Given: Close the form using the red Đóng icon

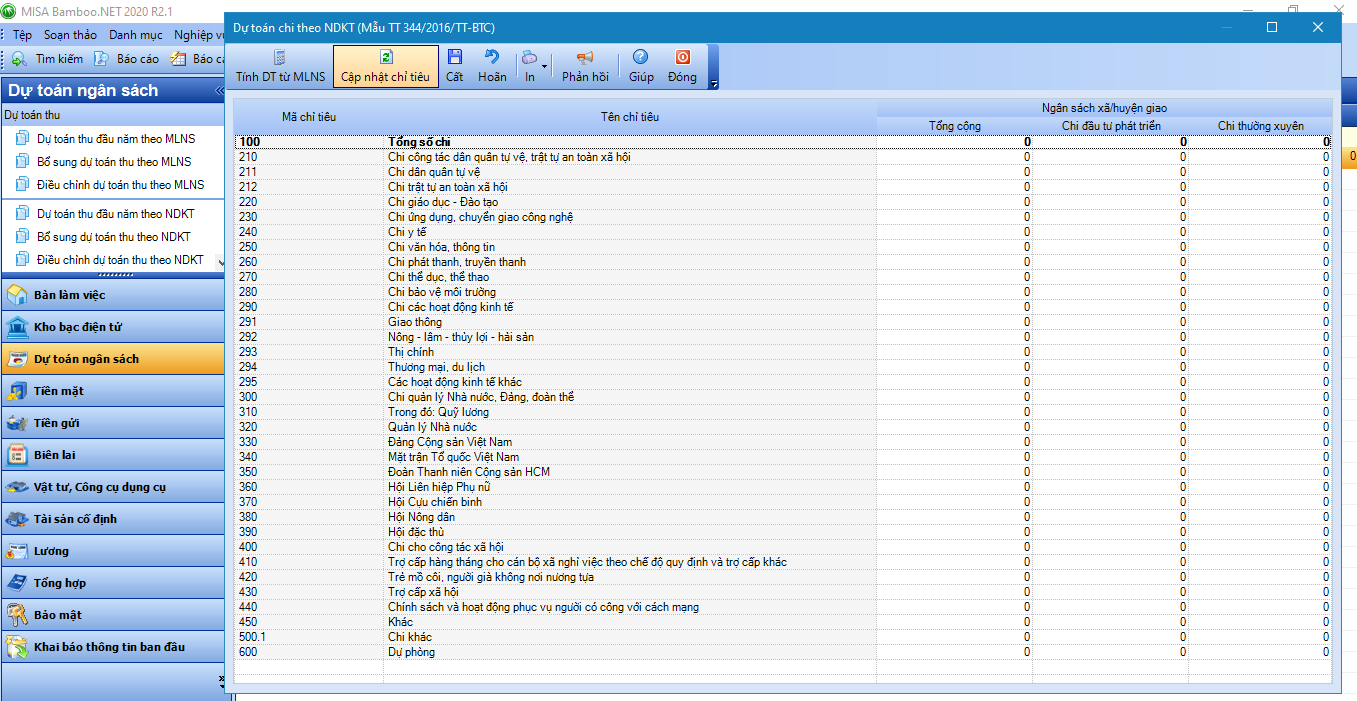Looking at the screenshot, I should pyautogui.click(x=682, y=58).
